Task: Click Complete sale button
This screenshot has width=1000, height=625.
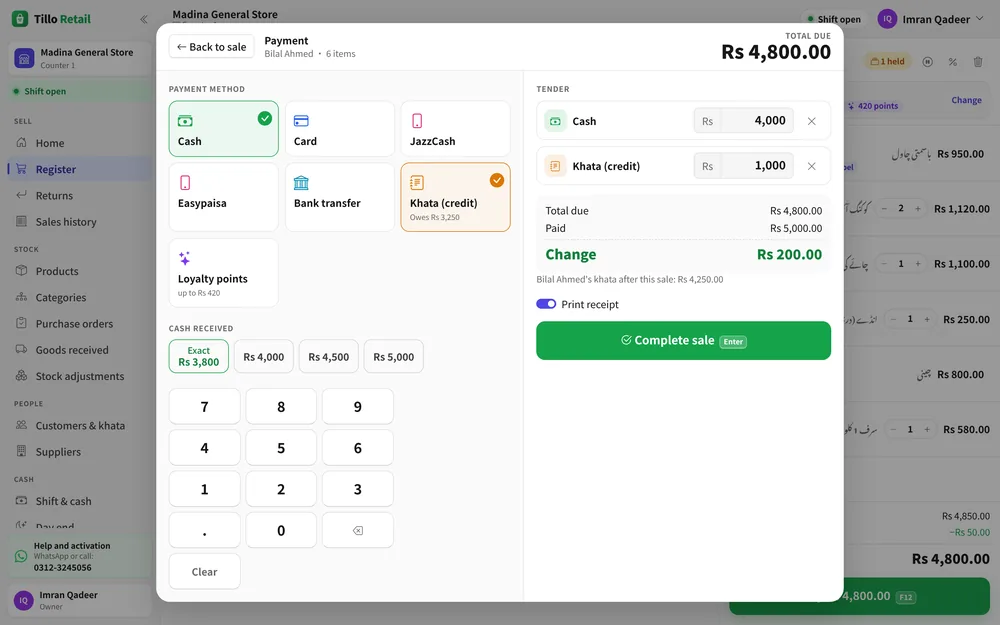Action: pos(683,341)
